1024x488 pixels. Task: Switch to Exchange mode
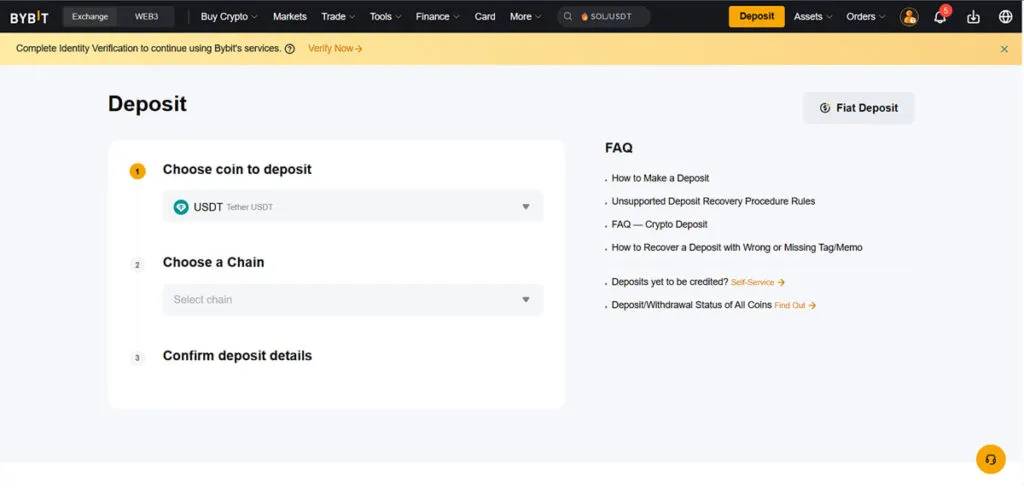pos(90,17)
